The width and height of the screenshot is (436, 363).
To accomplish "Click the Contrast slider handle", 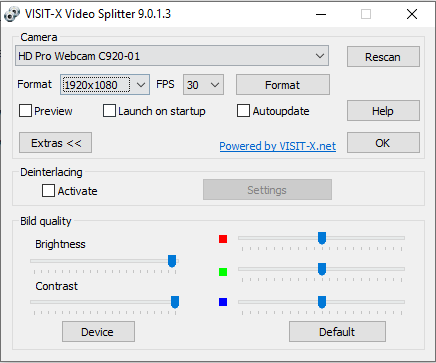I will 175,302.
